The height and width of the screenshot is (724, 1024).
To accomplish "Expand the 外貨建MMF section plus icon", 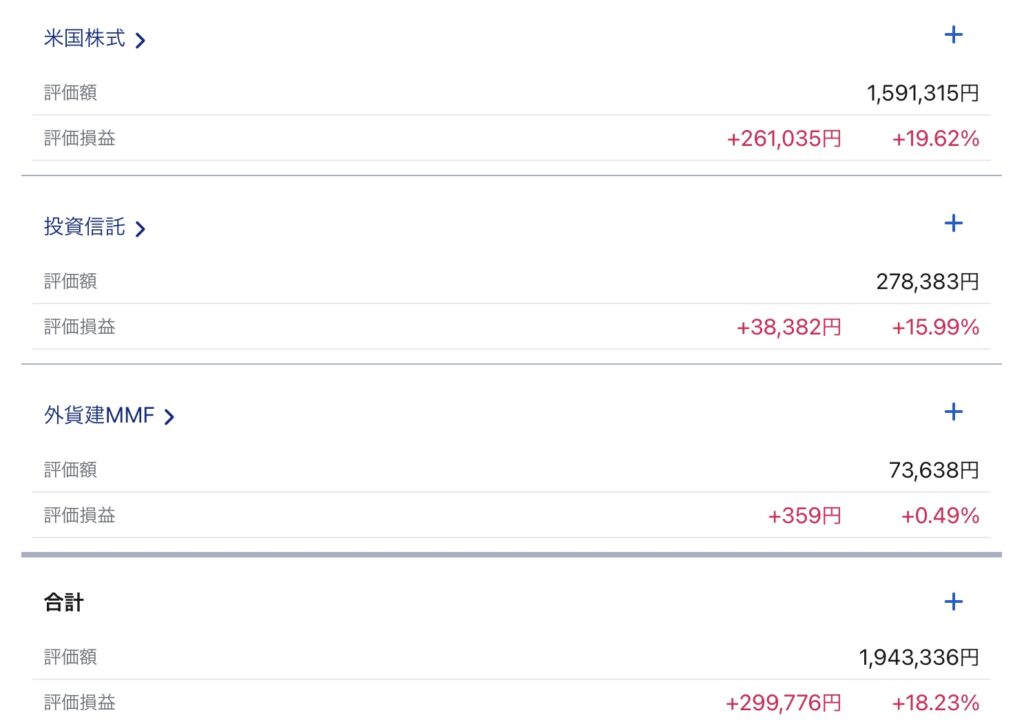I will (x=953, y=411).
